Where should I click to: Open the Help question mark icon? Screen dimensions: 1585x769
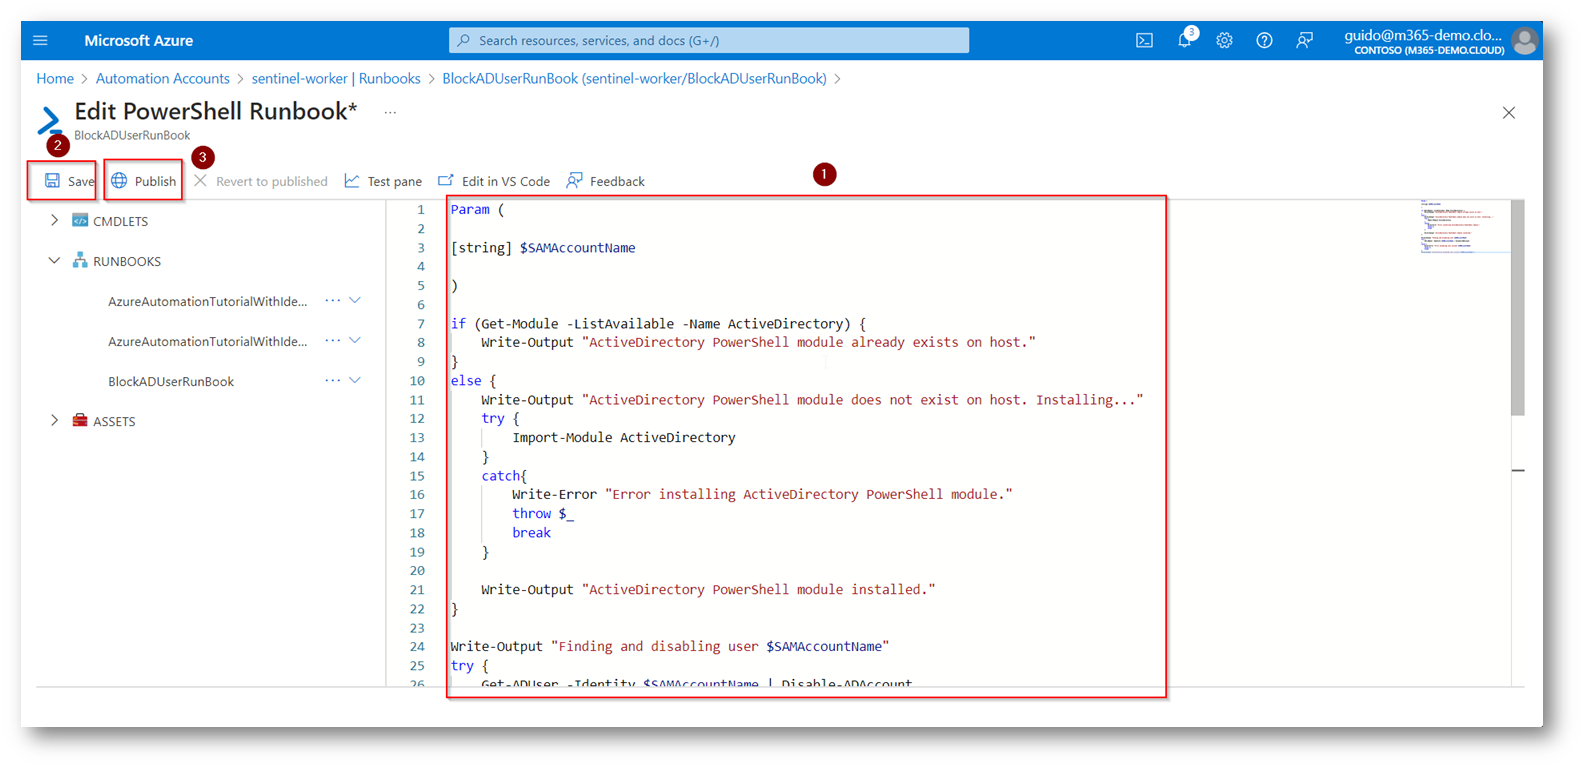tap(1264, 41)
